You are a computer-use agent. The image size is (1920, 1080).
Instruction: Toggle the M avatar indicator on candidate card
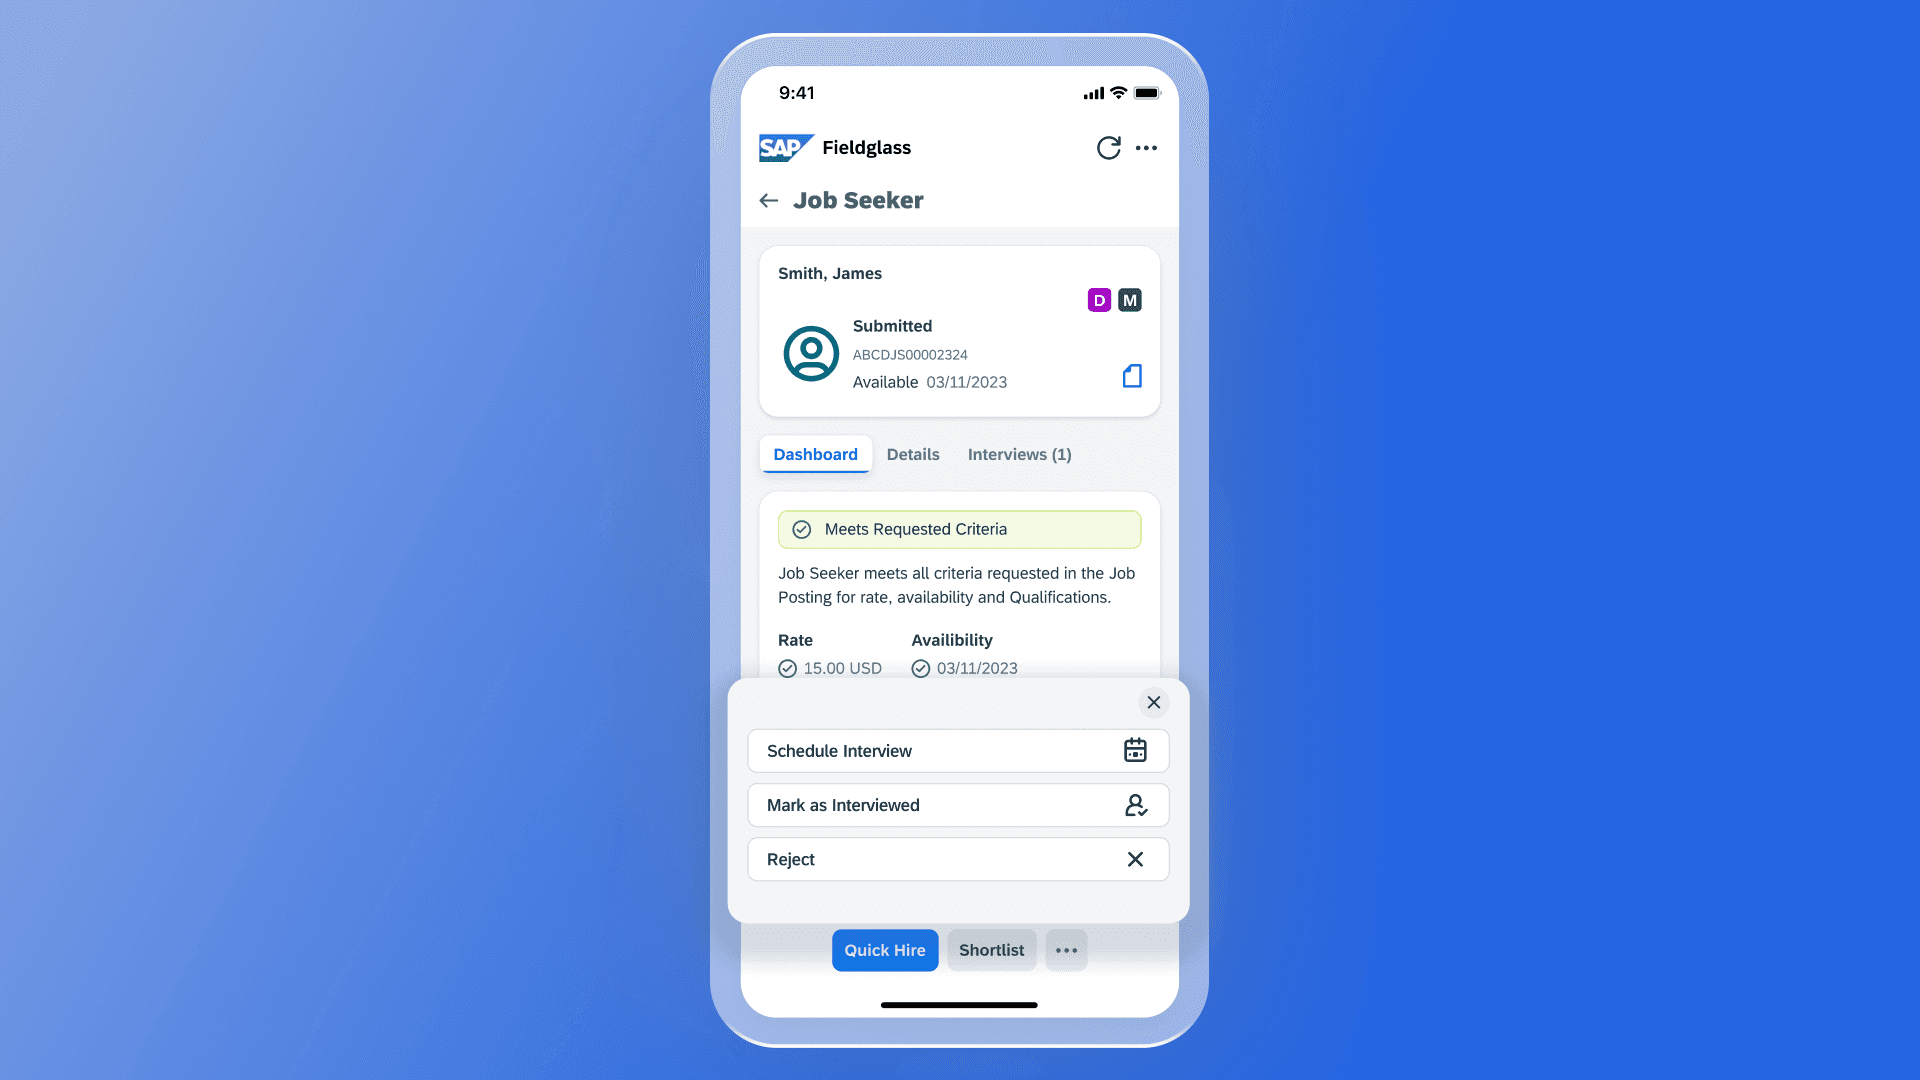pos(1129,299)
